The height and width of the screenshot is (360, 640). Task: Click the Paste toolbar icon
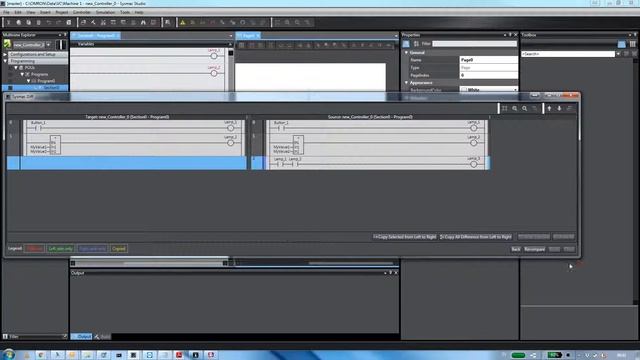(29, 22)
